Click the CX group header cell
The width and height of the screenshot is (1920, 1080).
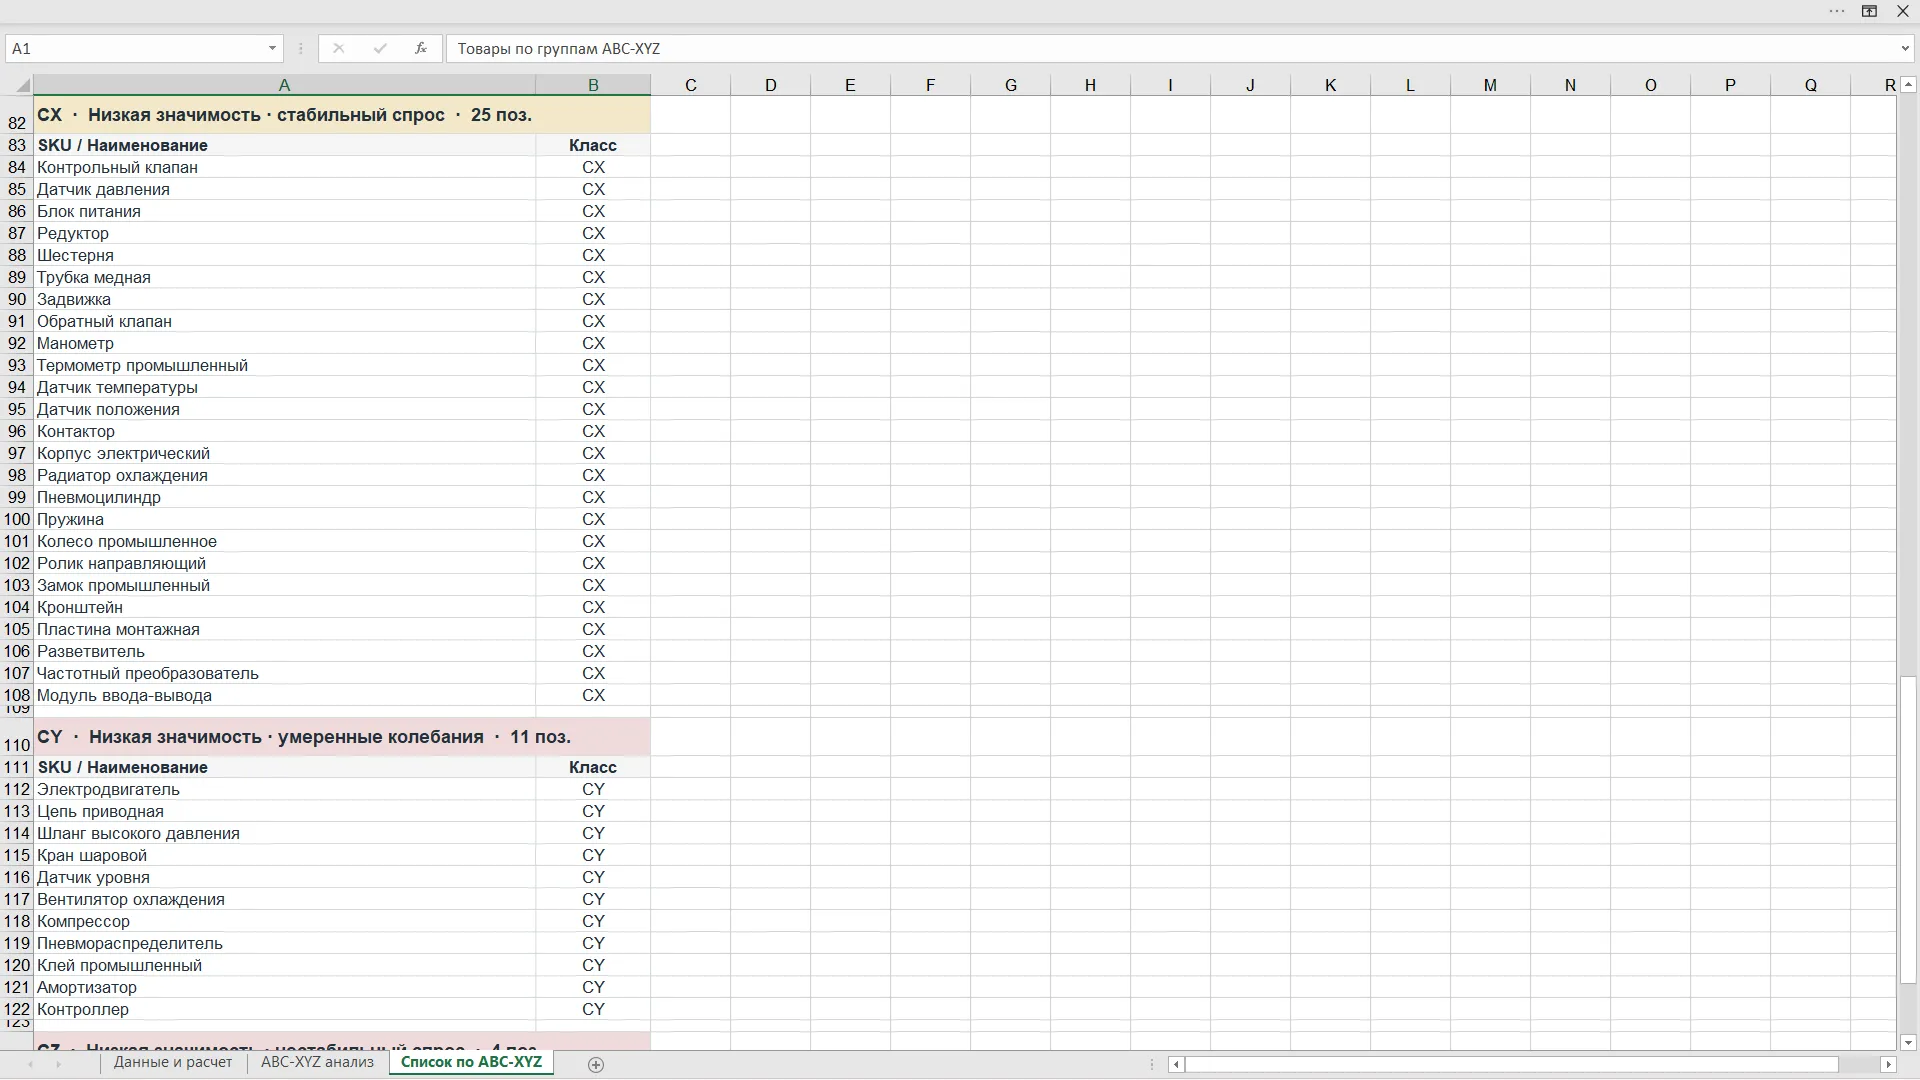tap(341, 115)
